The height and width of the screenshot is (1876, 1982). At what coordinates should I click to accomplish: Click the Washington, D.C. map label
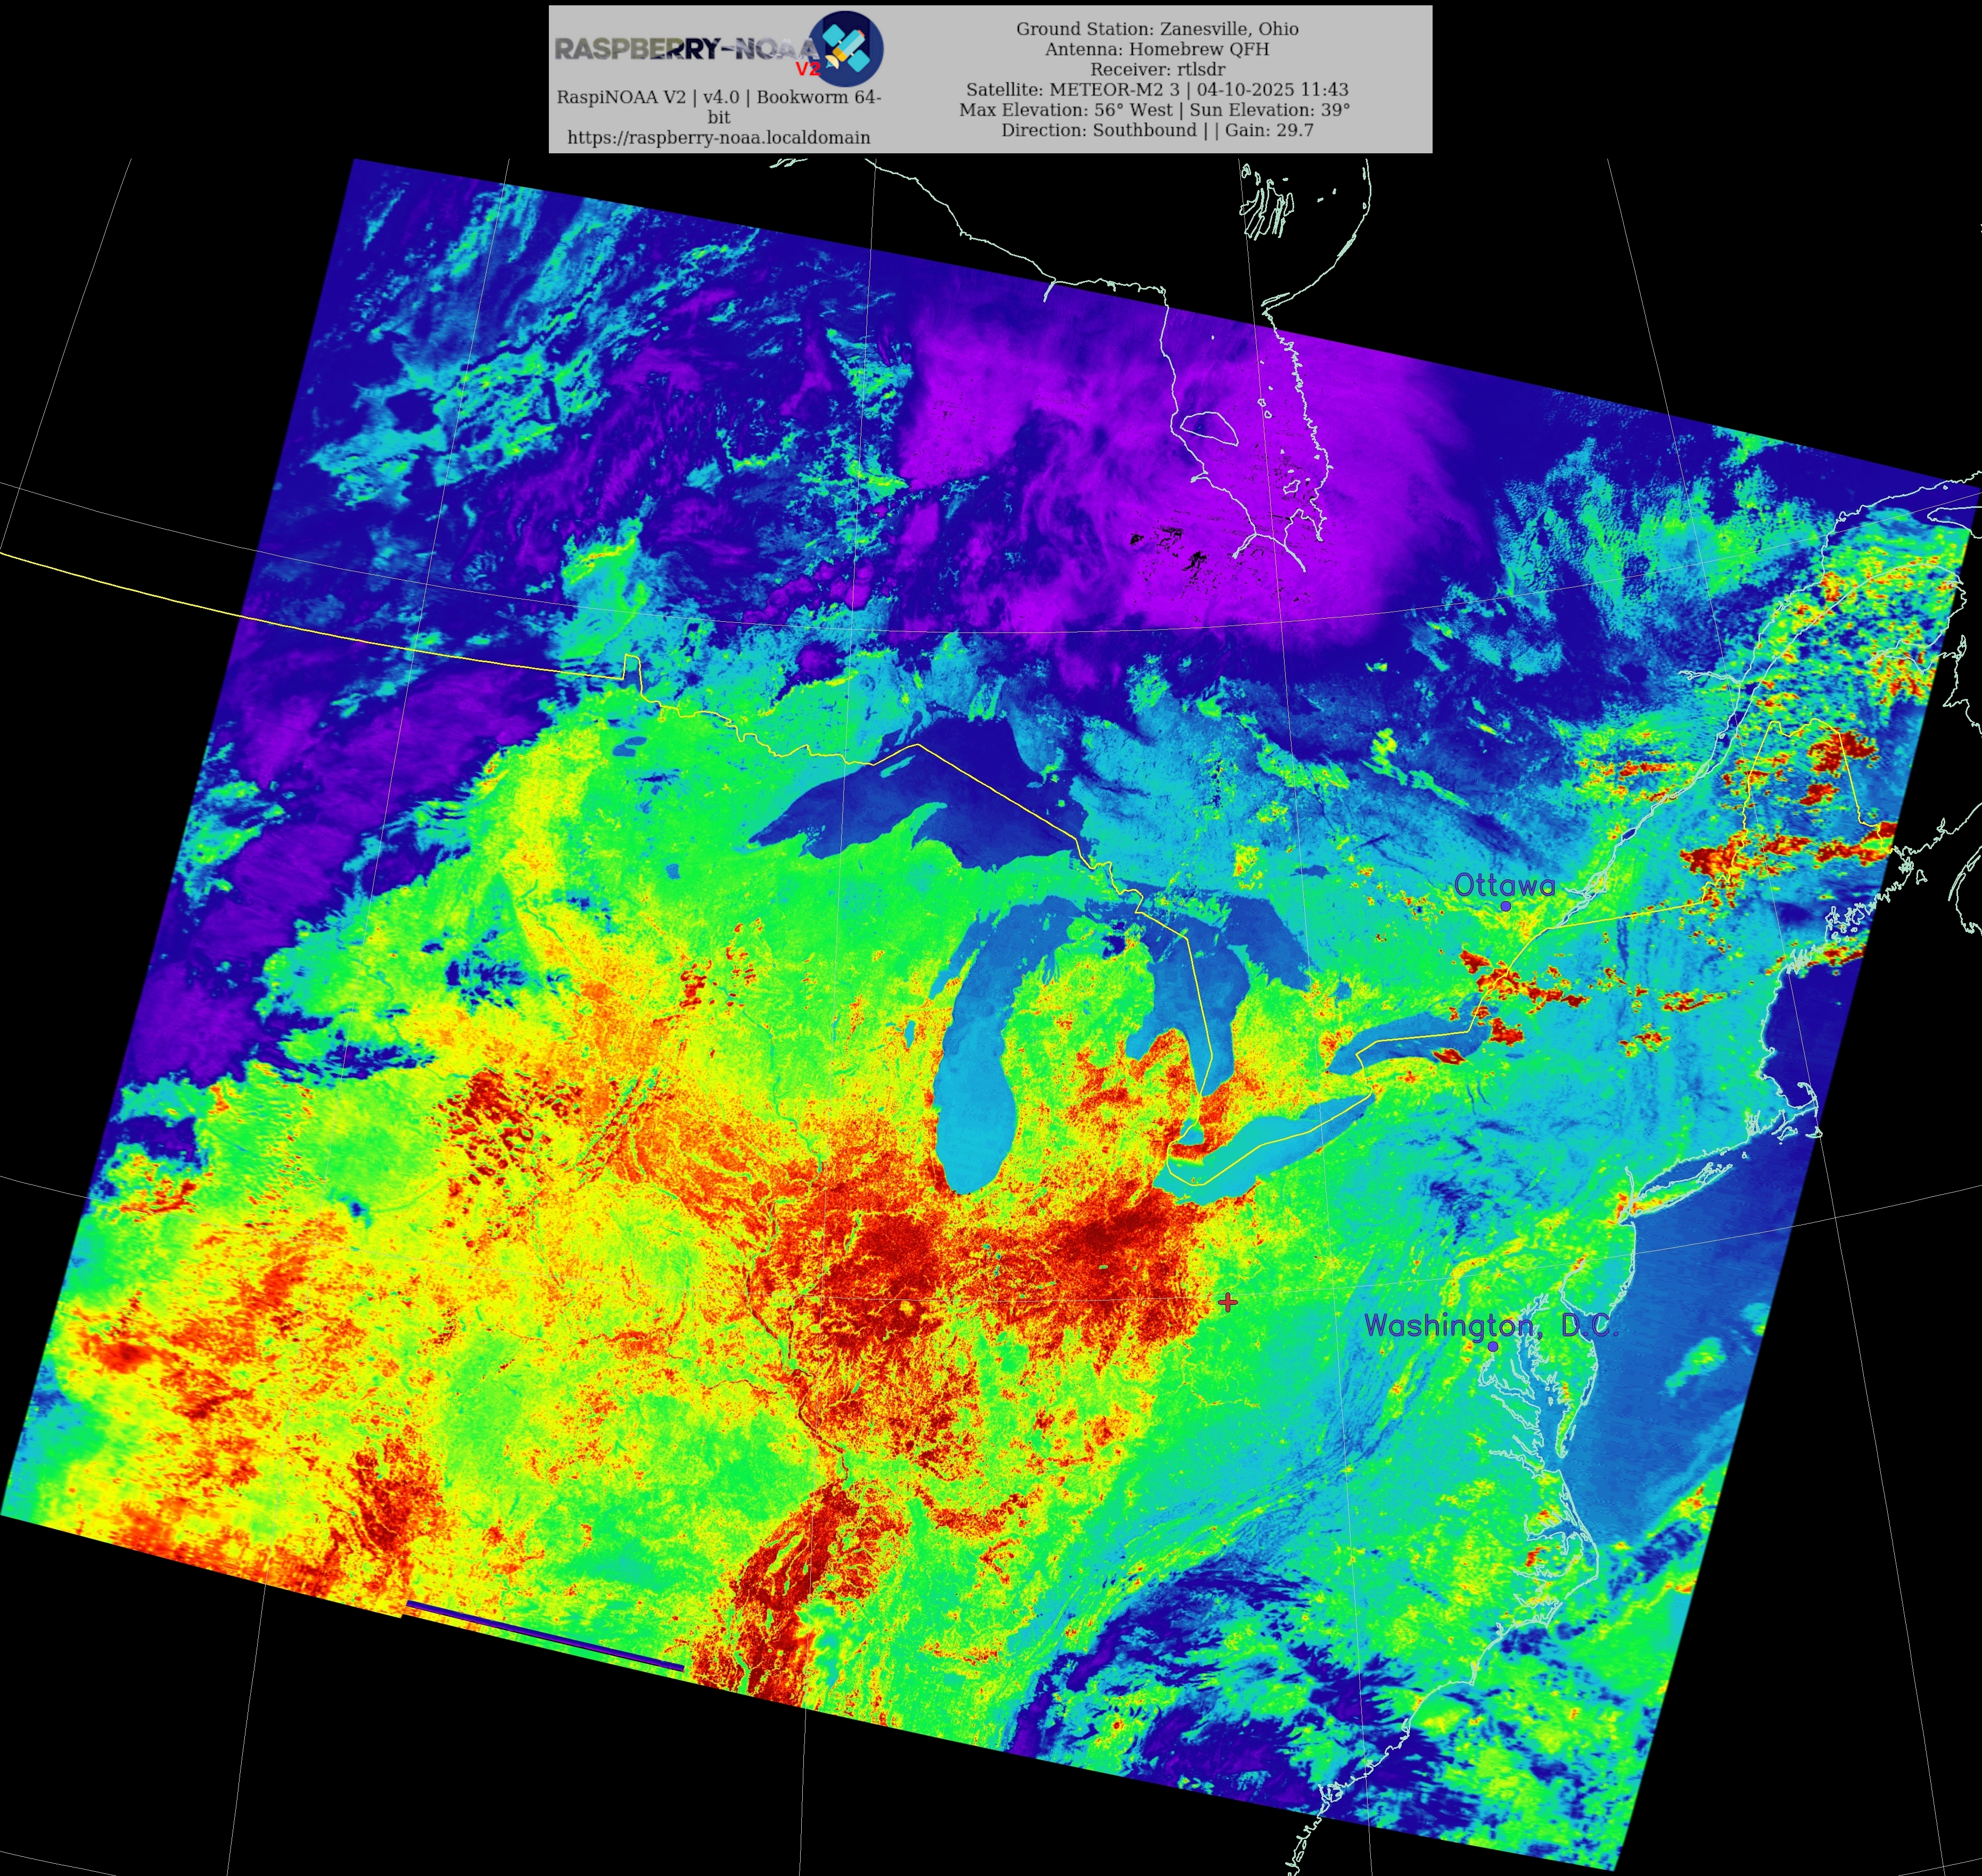point(1490,1325)
